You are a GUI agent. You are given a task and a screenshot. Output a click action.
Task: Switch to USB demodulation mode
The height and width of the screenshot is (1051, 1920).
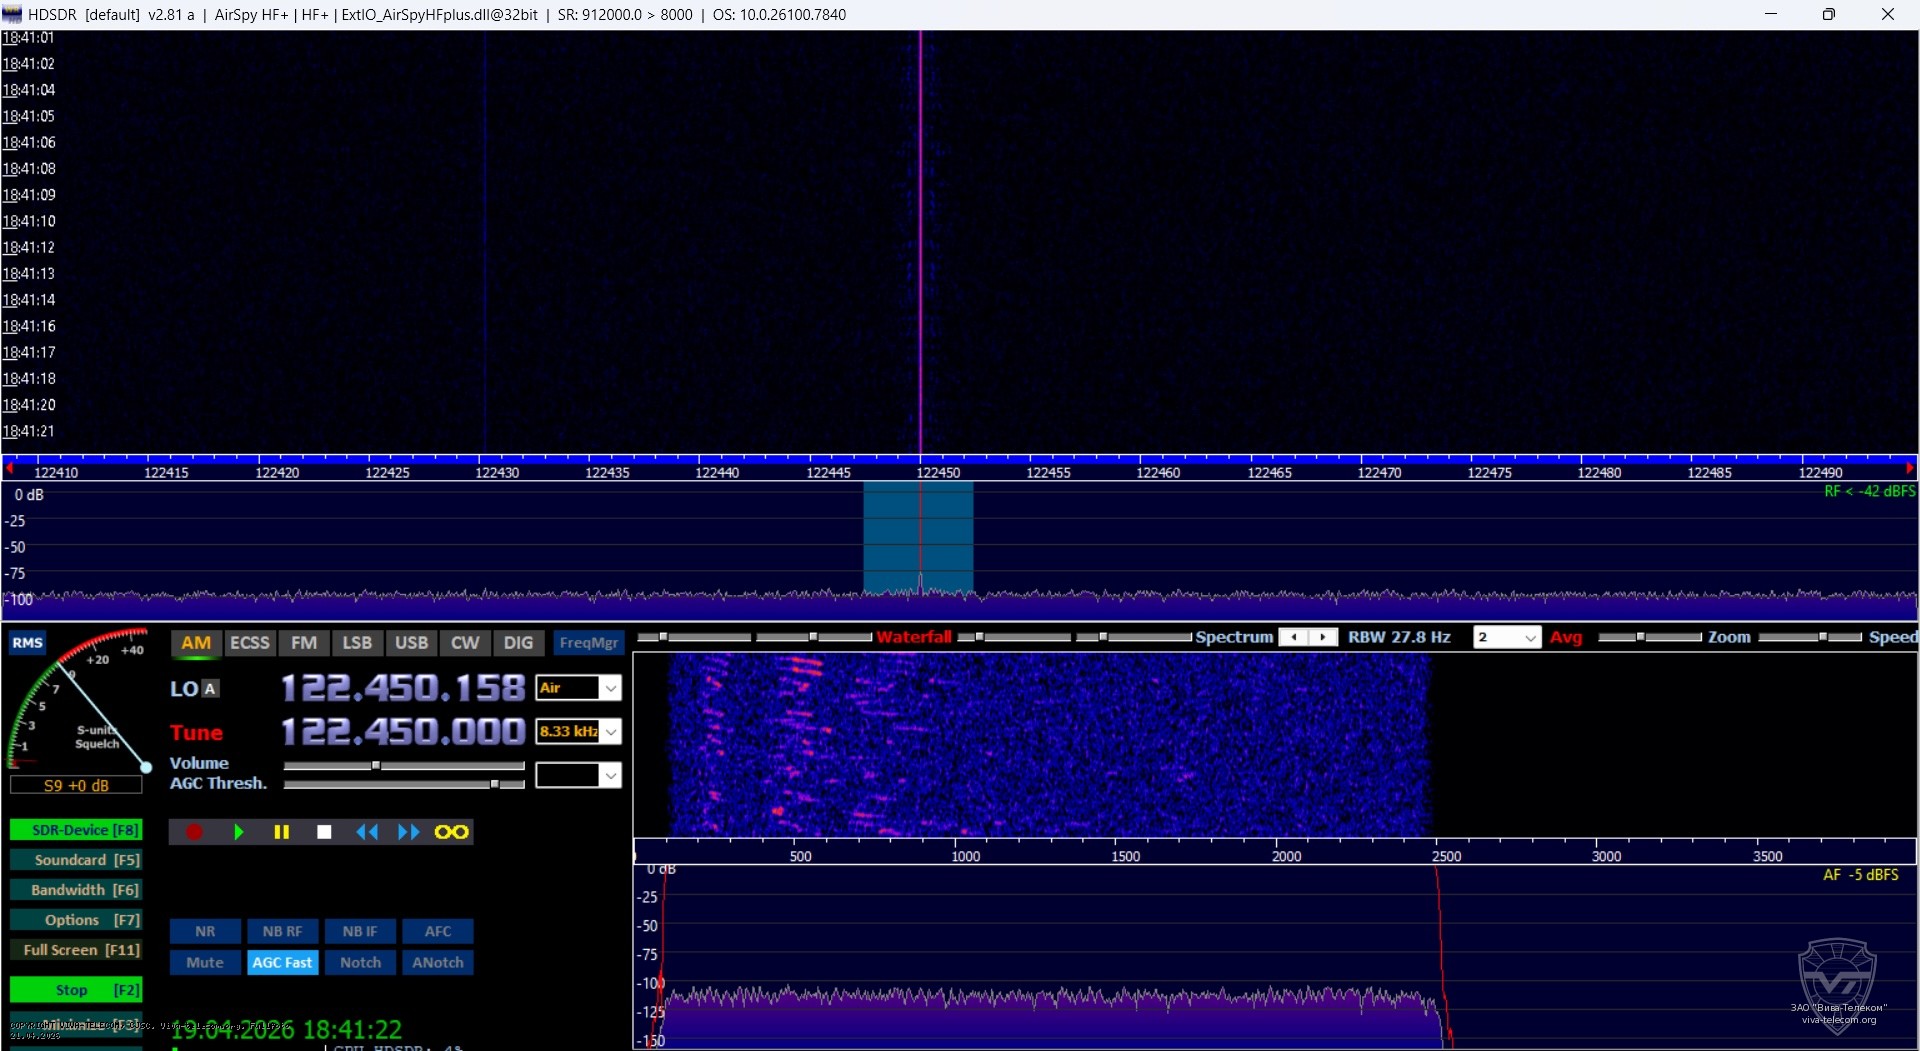(x=411, y=642)
